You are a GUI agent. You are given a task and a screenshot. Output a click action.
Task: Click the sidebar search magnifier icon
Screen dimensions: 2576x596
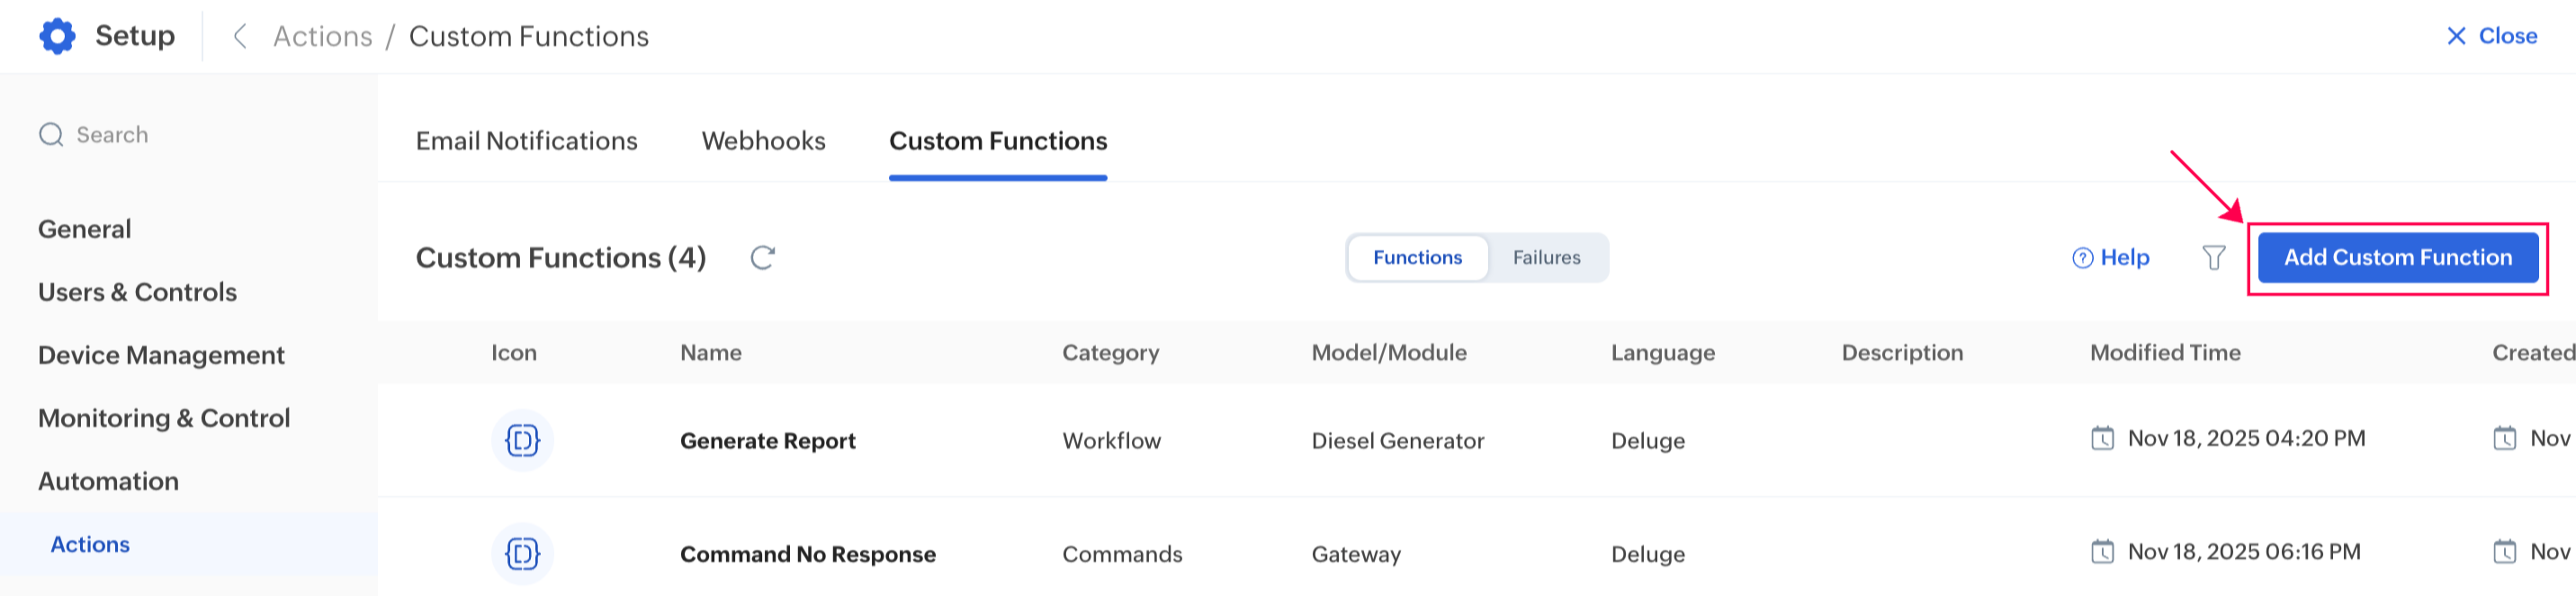pyautogui.click(x=51, y=135)
